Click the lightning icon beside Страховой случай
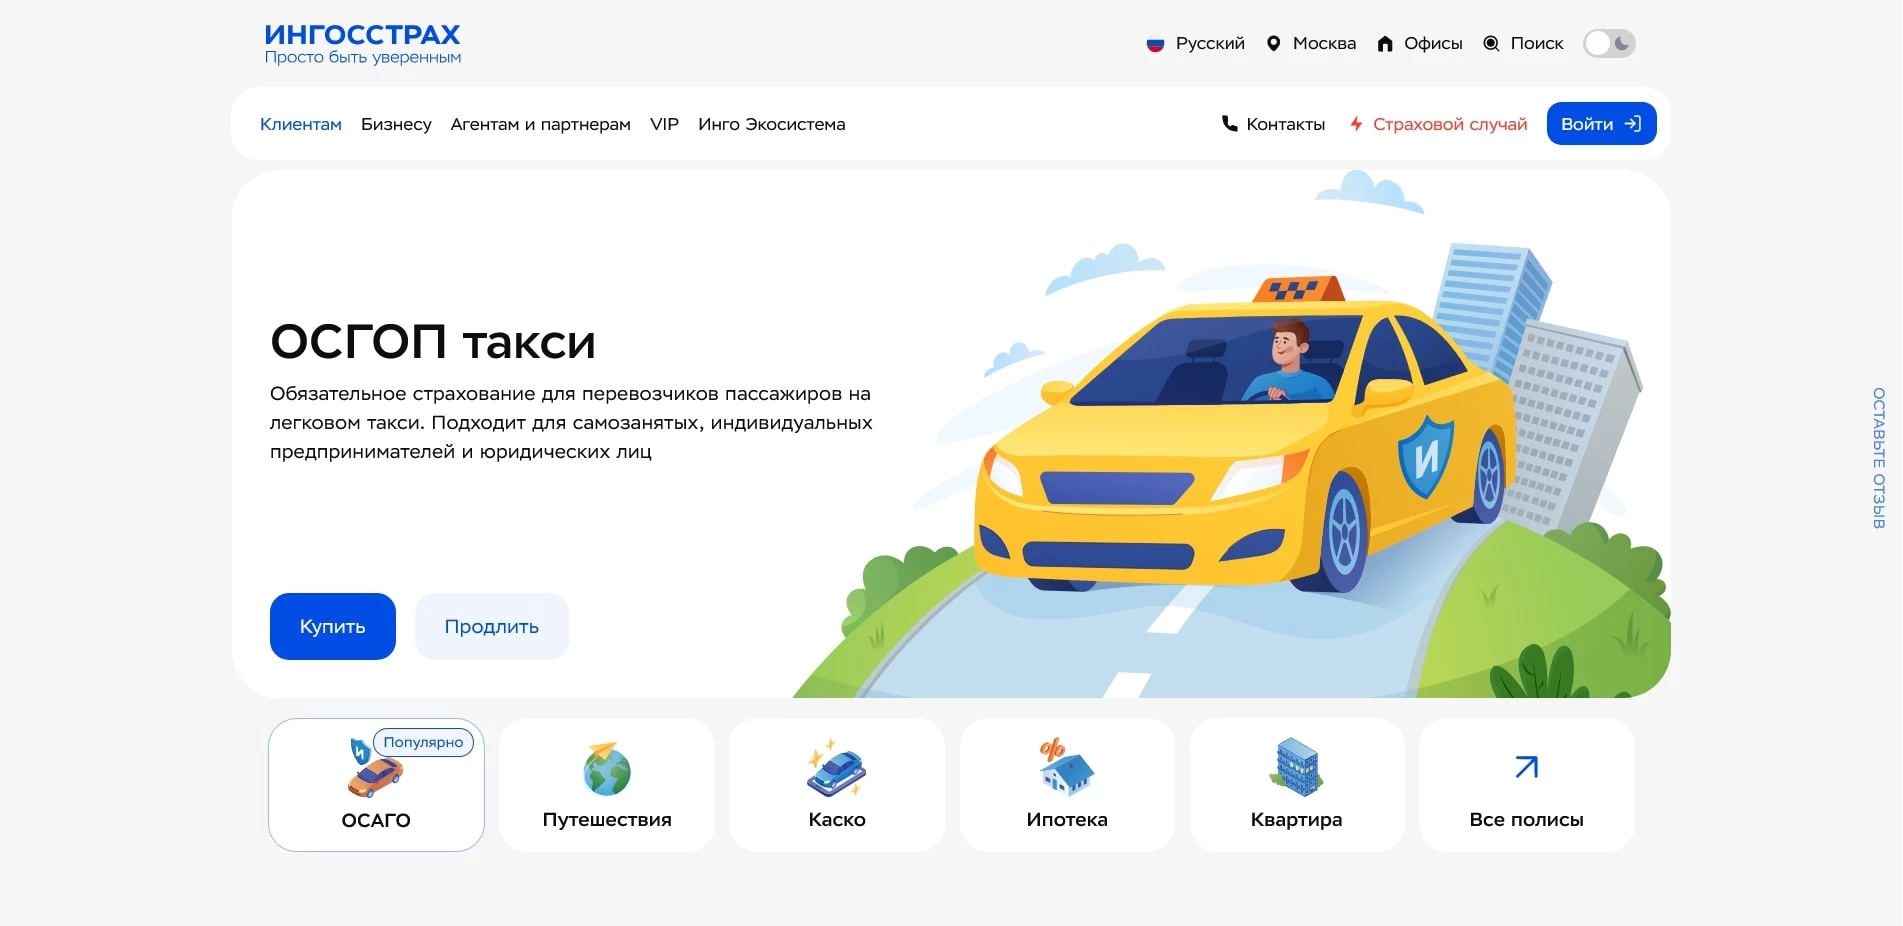 pos(1356,124)
